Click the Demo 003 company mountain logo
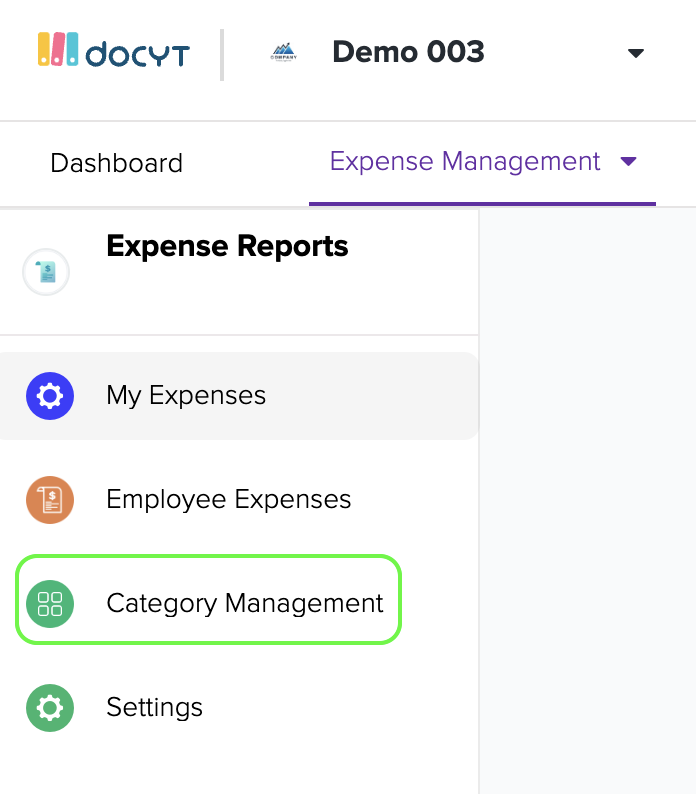 click(x=284, y=53)
